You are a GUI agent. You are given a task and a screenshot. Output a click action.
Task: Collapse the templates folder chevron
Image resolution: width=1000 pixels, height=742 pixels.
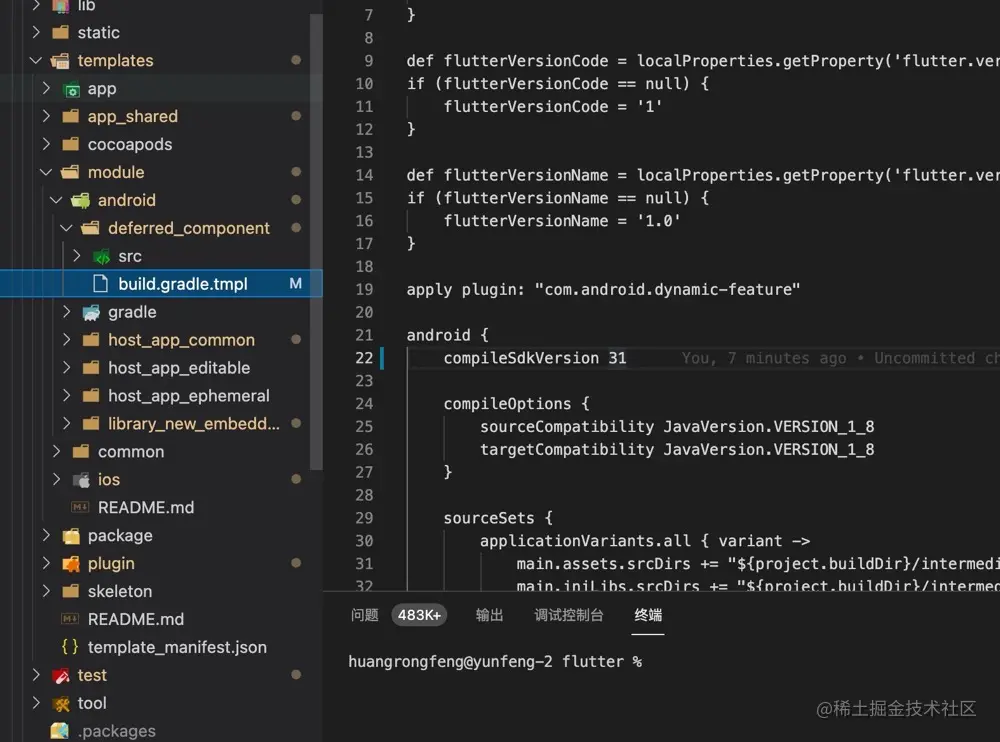[x=36, y=61]
